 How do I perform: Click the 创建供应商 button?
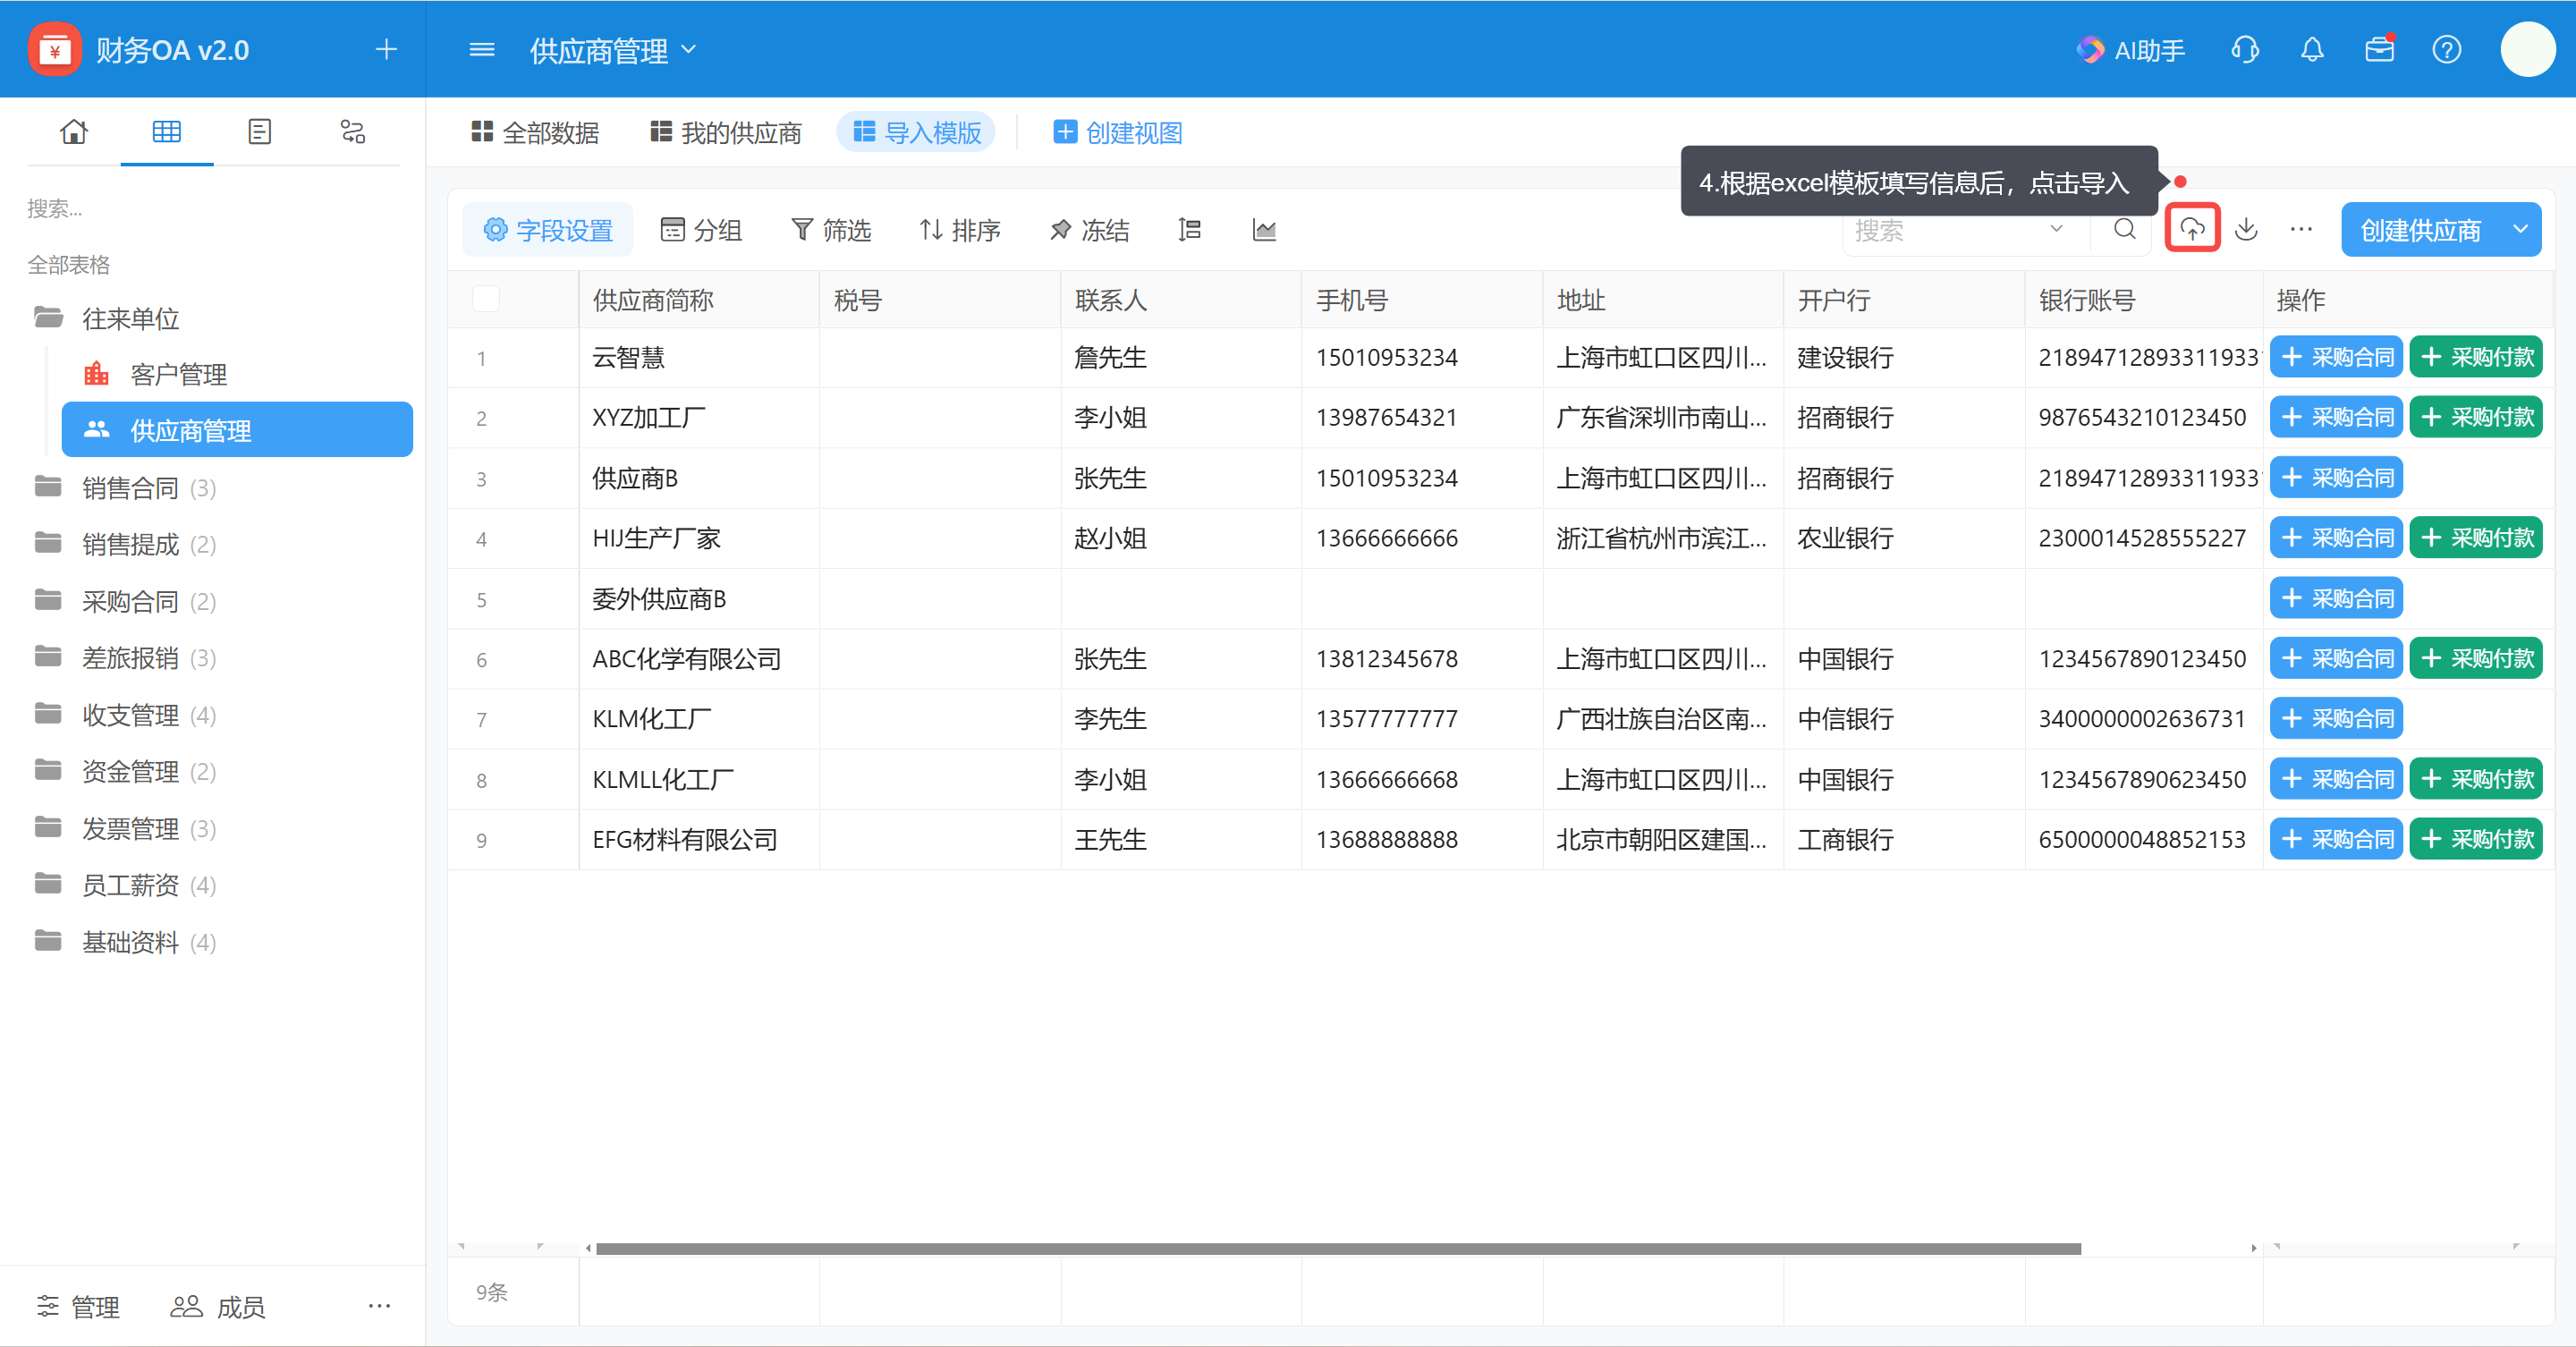tap(2420, 229)
